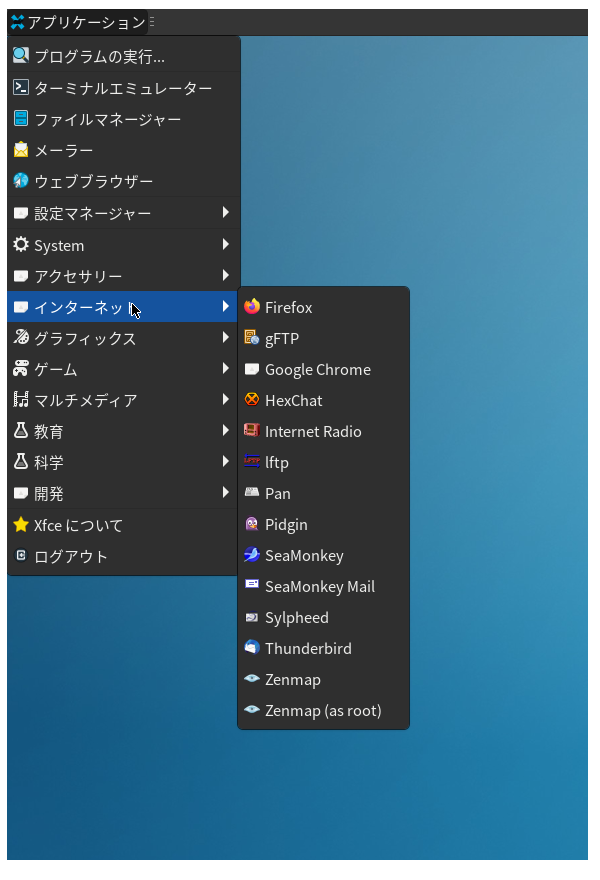Click the Pidgin purple bird icon
Screen dimensions: 600x880
252,524
